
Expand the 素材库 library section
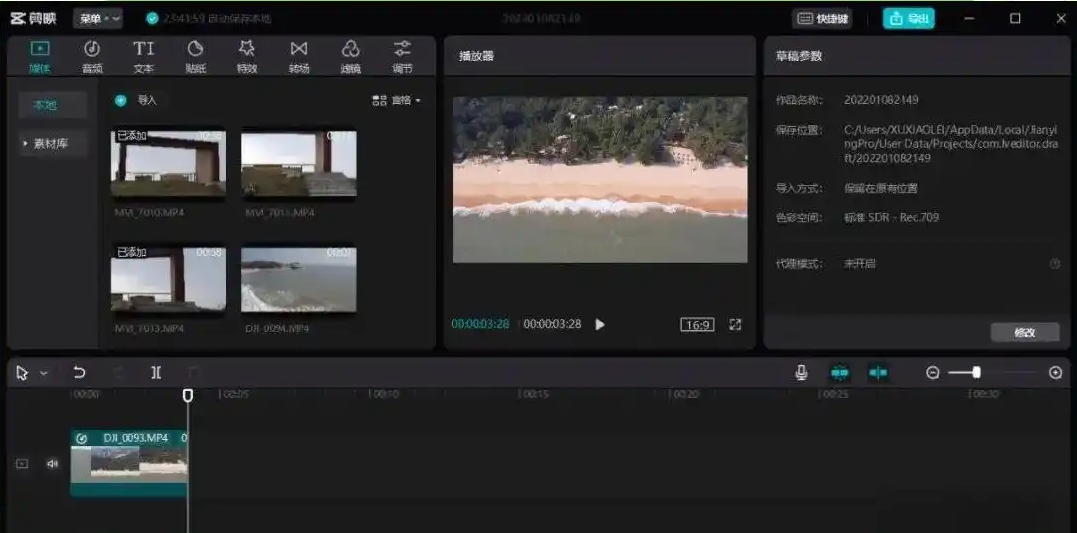(x=52, y=143)
